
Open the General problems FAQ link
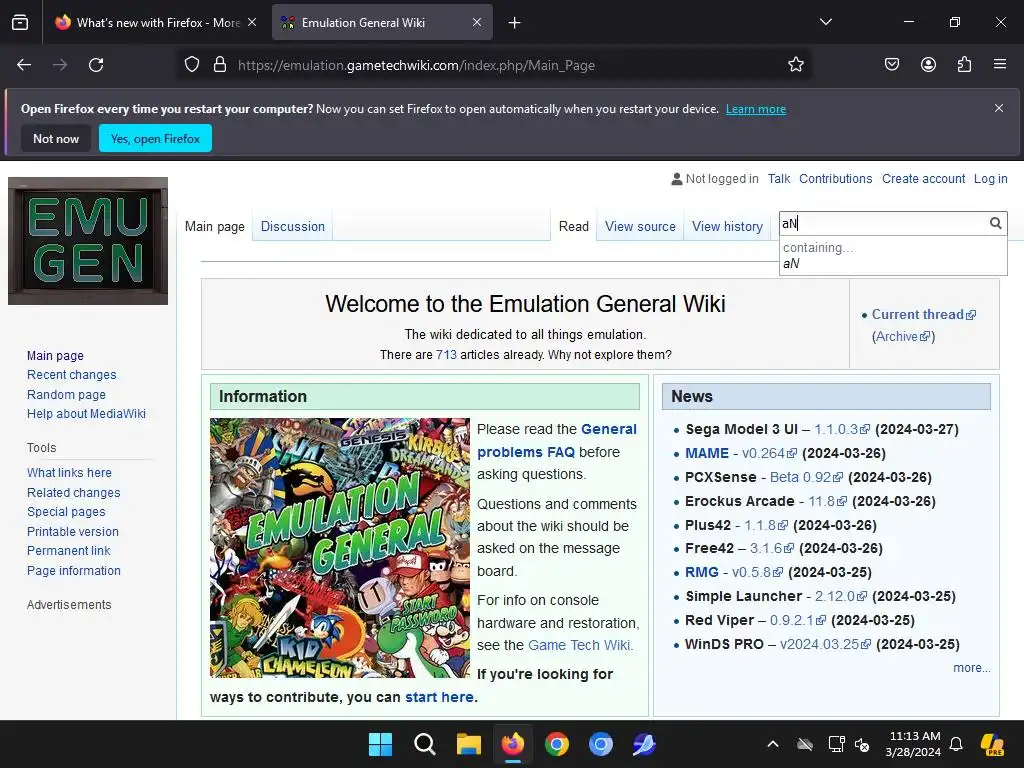556,440
